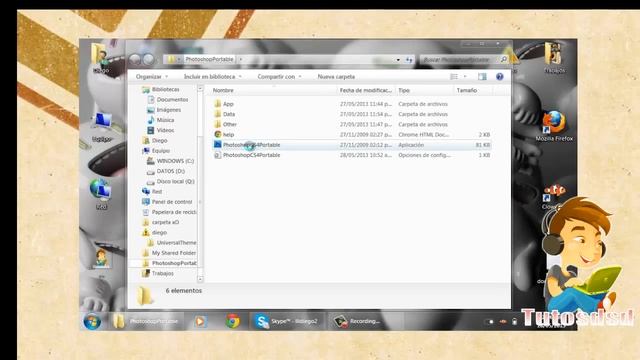Viewport: 640px width, 360px height.
Task: Open the WINDOWS (C:) drive
Action: point(171,161)
